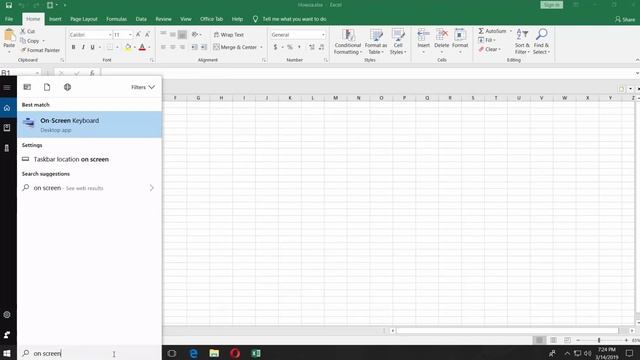Open On-Screen Keyboard best match result
Screen dimensions: 640x360
tap(89, 124)
